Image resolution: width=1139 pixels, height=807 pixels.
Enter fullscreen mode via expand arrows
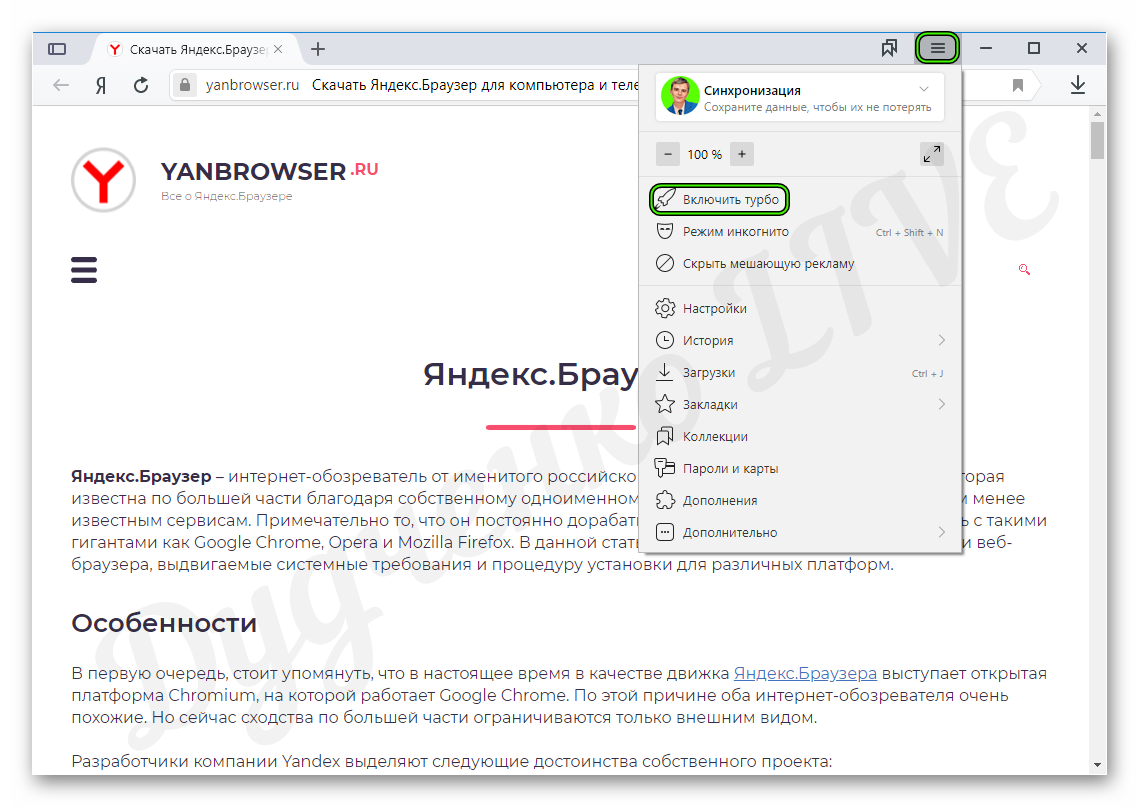coord(932,154)
